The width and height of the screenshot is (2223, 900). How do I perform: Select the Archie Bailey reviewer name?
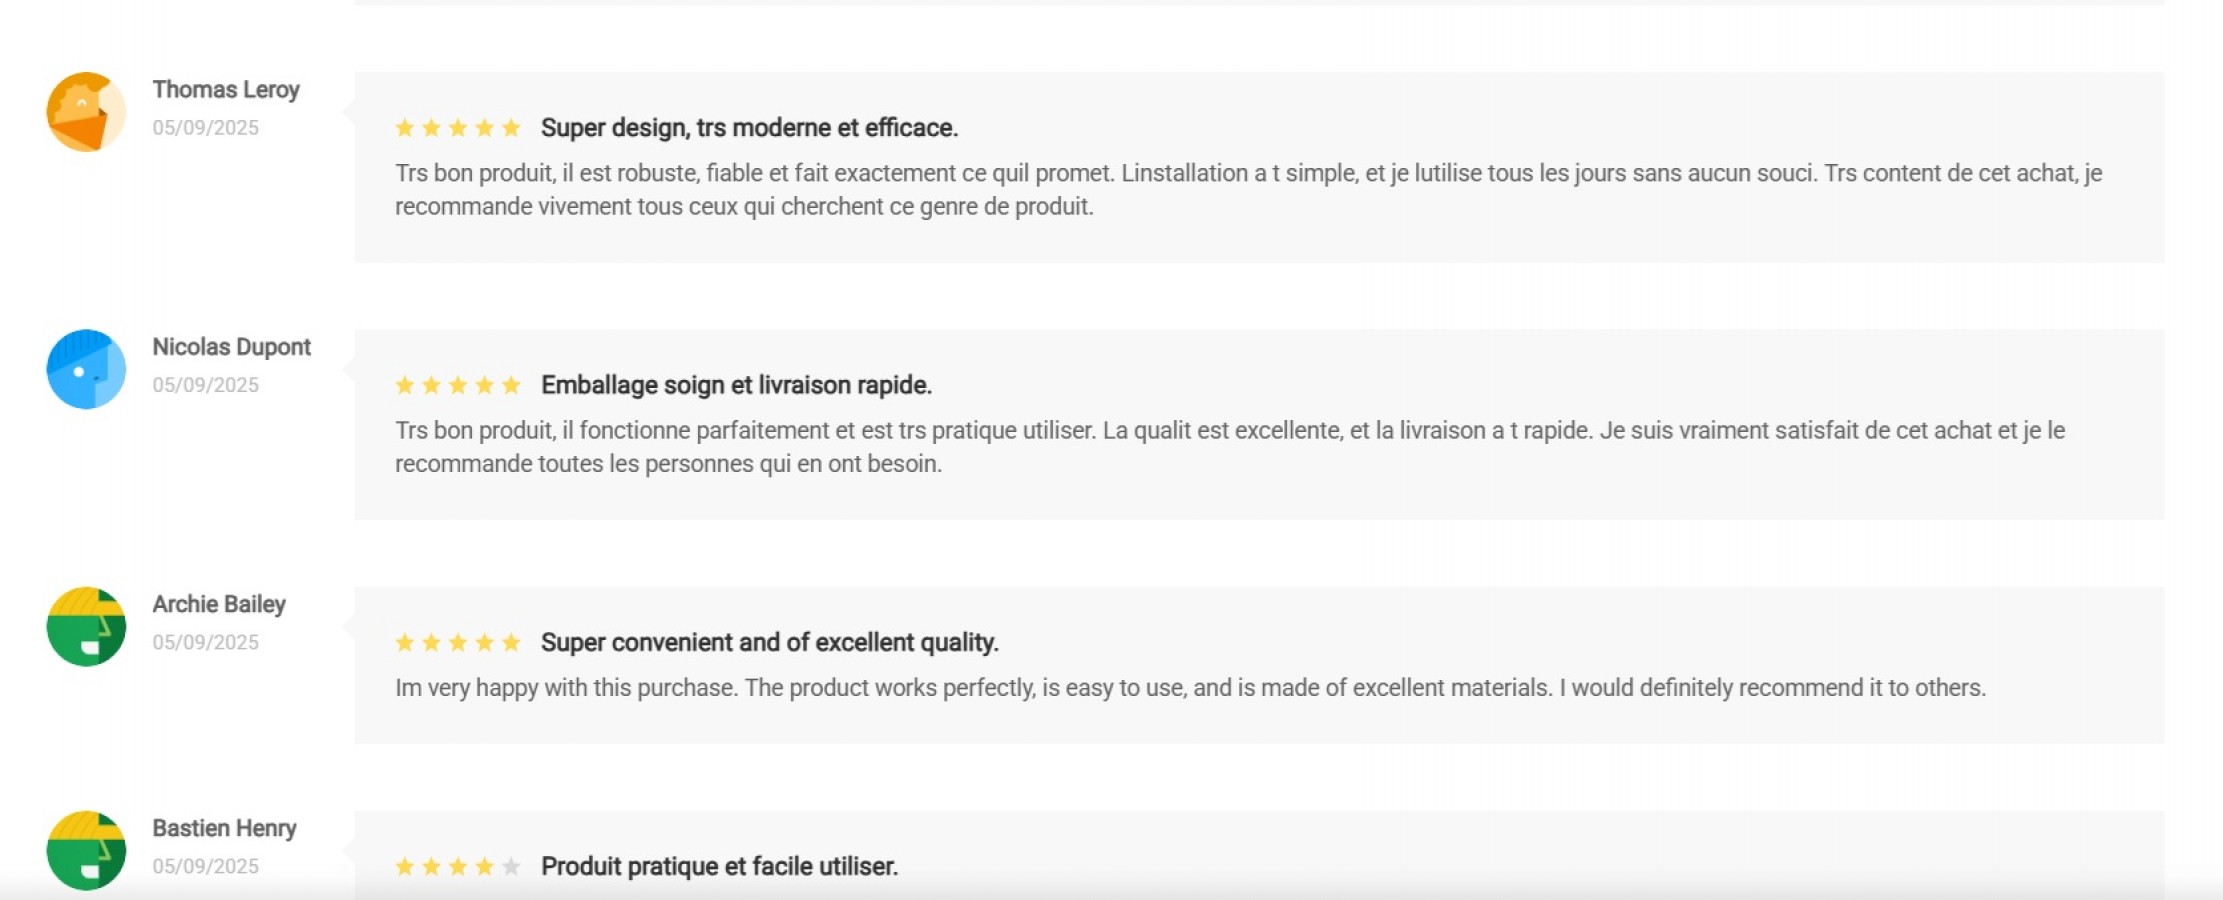click(x=219, y=605)
